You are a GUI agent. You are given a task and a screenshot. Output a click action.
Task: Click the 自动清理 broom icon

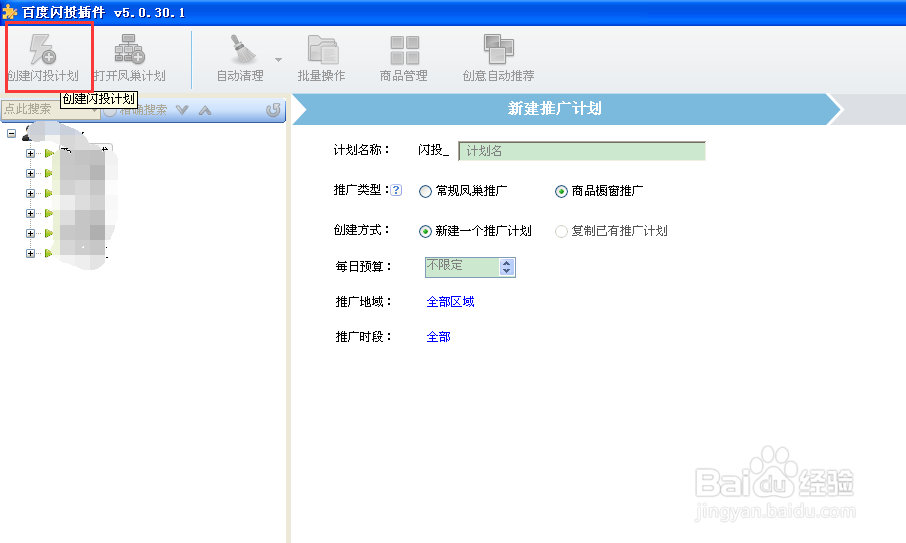pos(243,49)
